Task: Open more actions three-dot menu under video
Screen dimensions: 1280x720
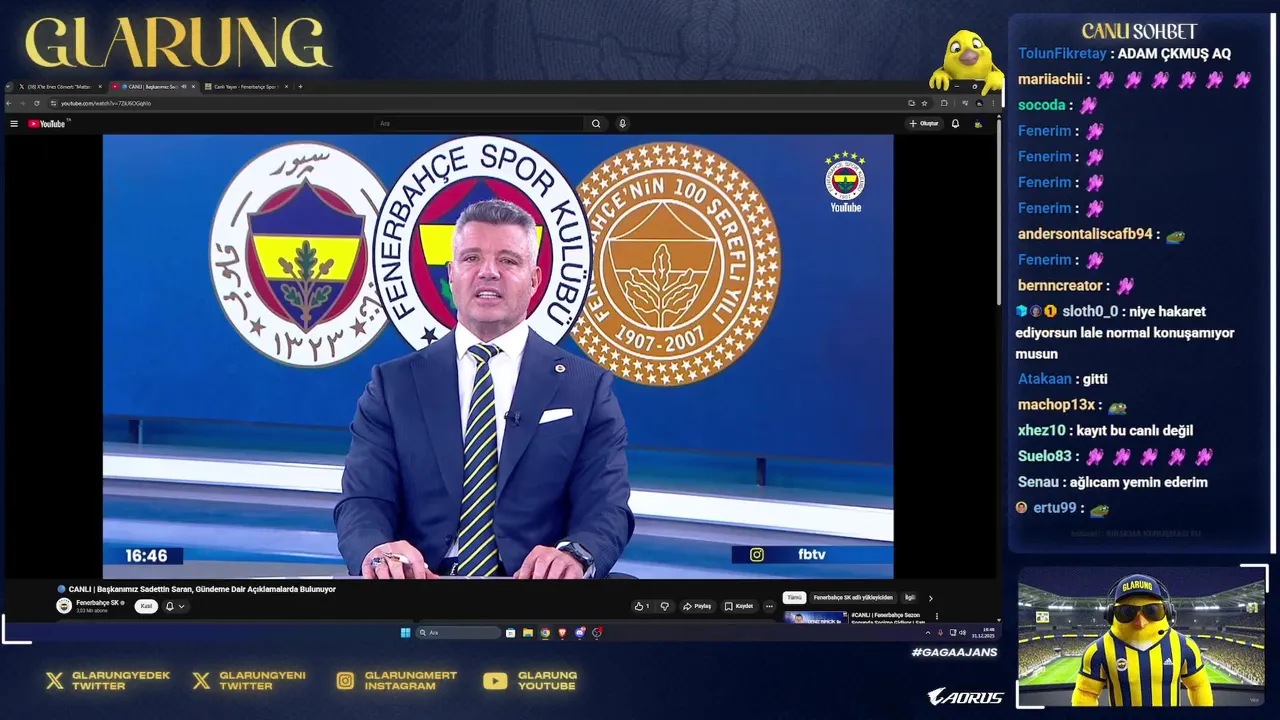Action: click(769, 606)
